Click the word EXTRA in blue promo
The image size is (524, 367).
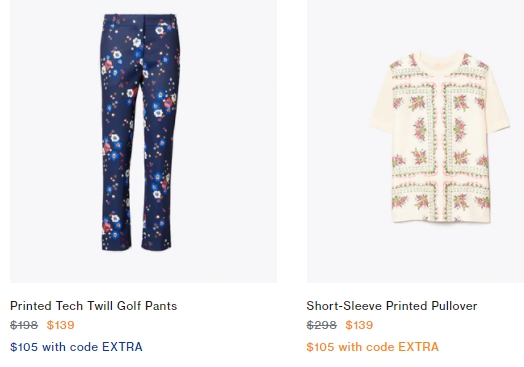(122, 347)
